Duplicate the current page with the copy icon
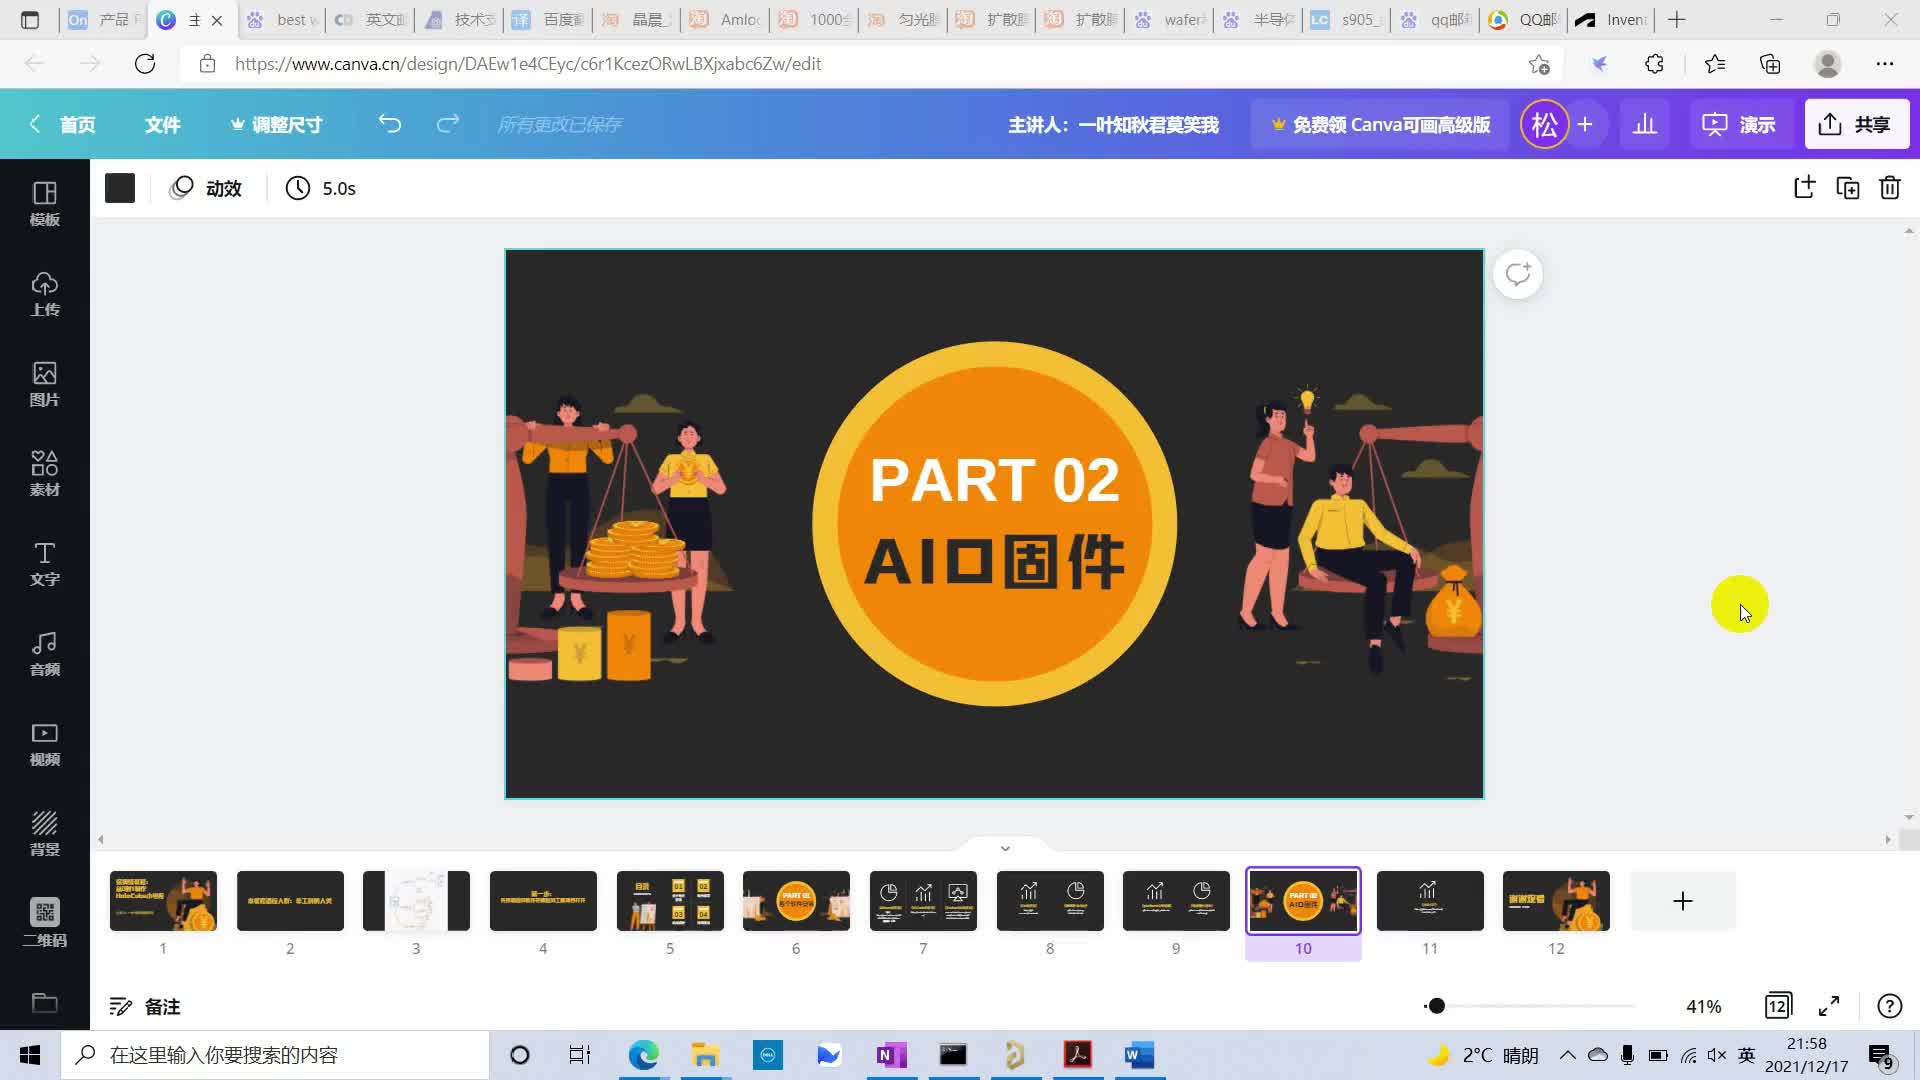Viewport: 1920px width, 1080px height. click(1847, 187)
